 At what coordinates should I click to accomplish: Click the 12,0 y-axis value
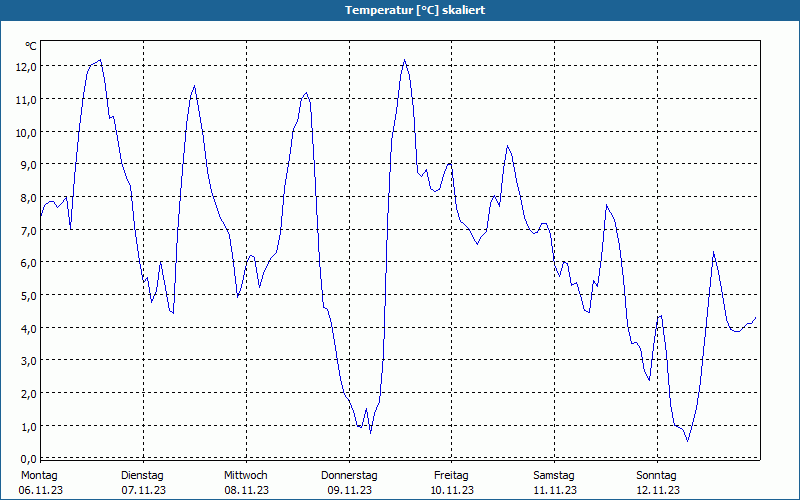26,67
